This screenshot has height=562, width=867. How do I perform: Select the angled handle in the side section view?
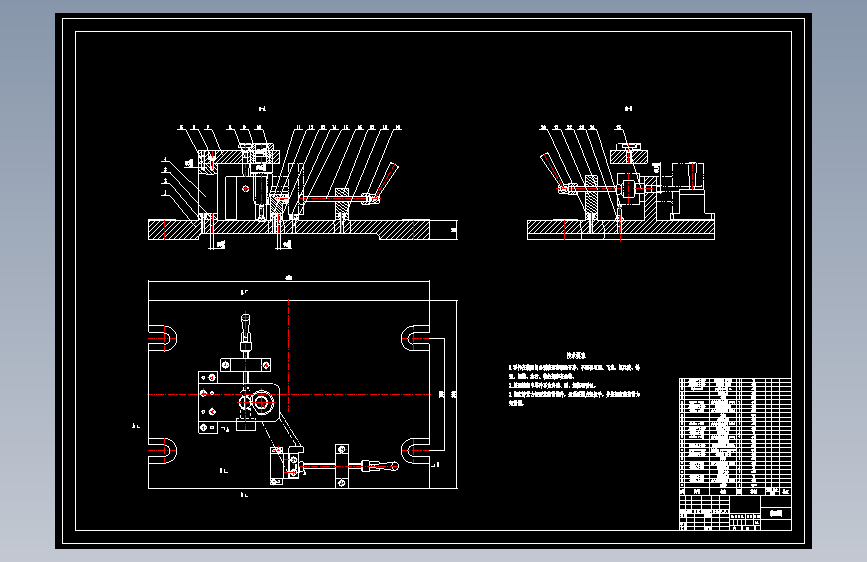[x=551, y=171]
